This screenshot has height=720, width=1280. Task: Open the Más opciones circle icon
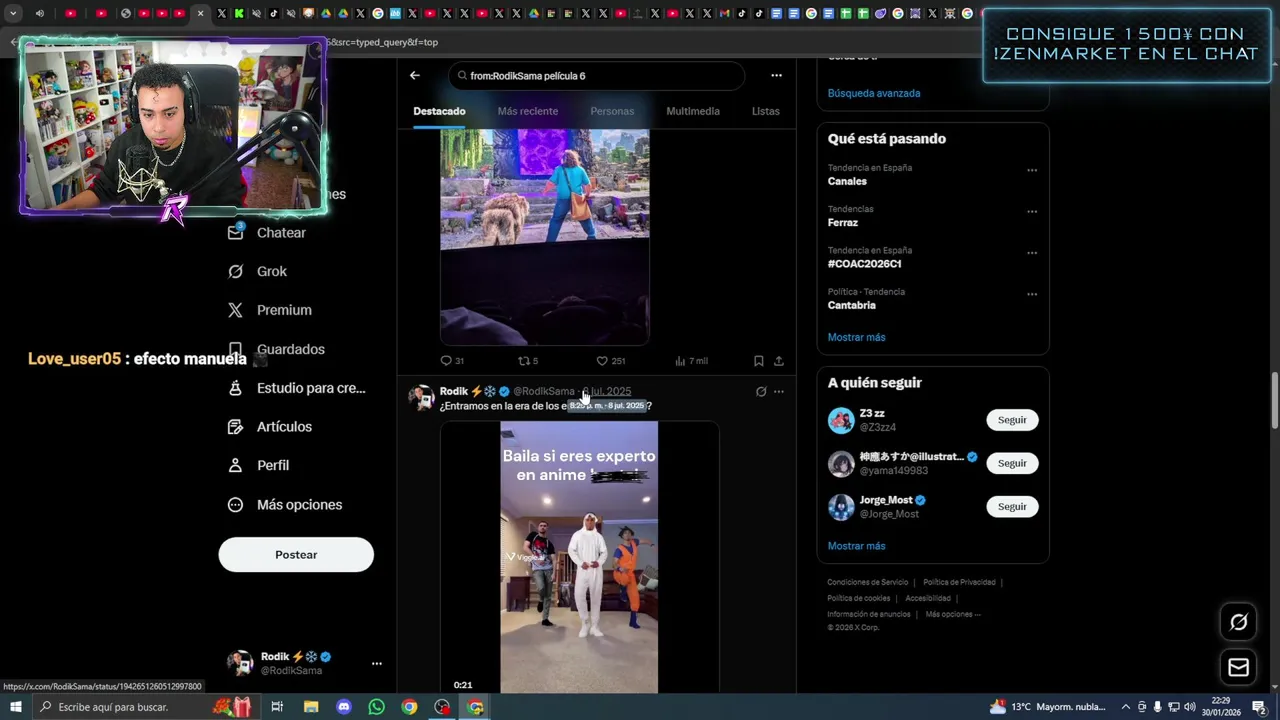[x=236, y=504]
